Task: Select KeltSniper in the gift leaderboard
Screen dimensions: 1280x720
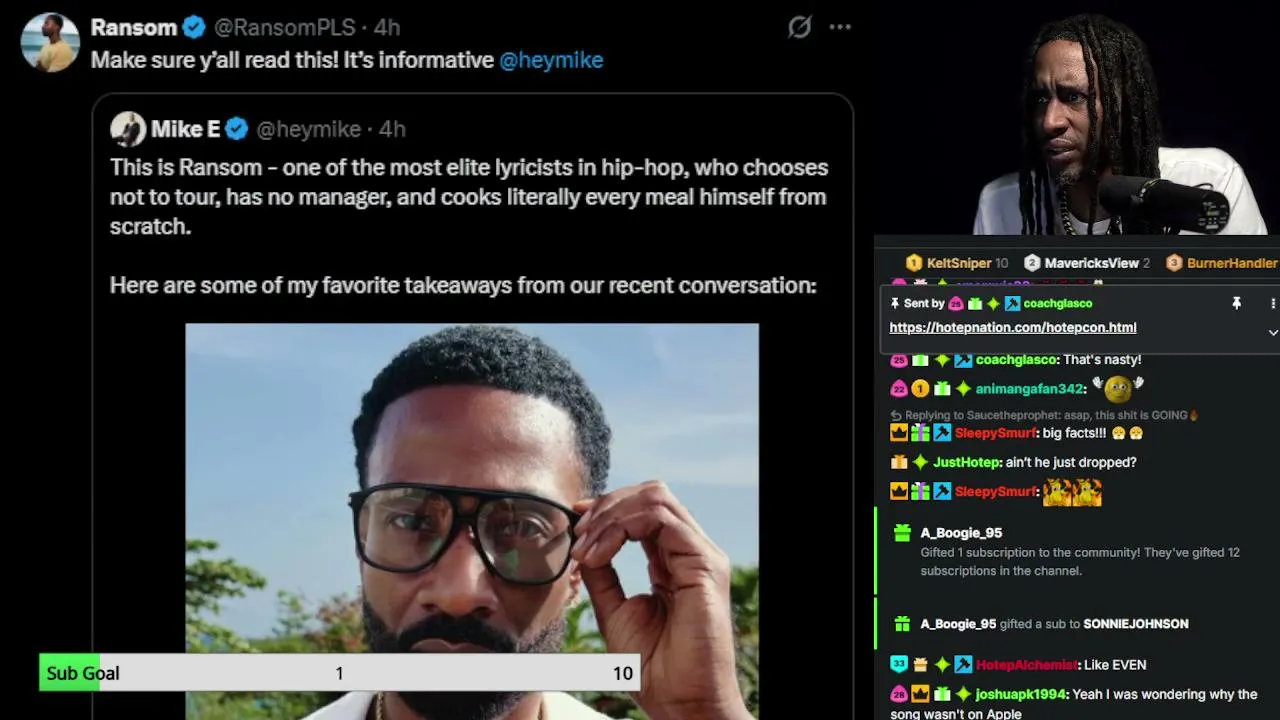Action: [959, 263]
